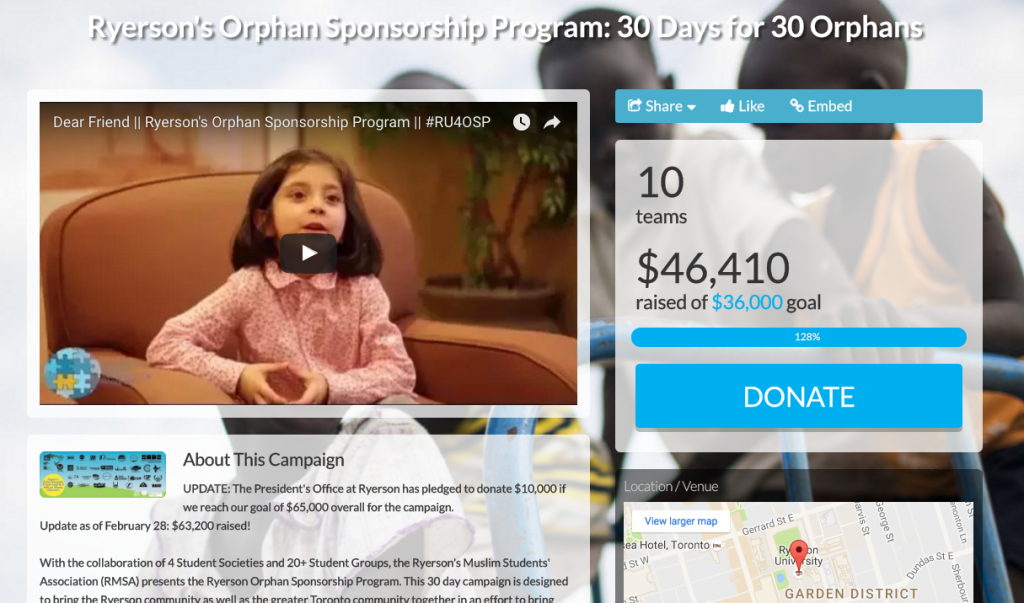Click the $36,000 goal amount link
The height and width of the screenshot is (603, 1024).
tap(746, 302)
